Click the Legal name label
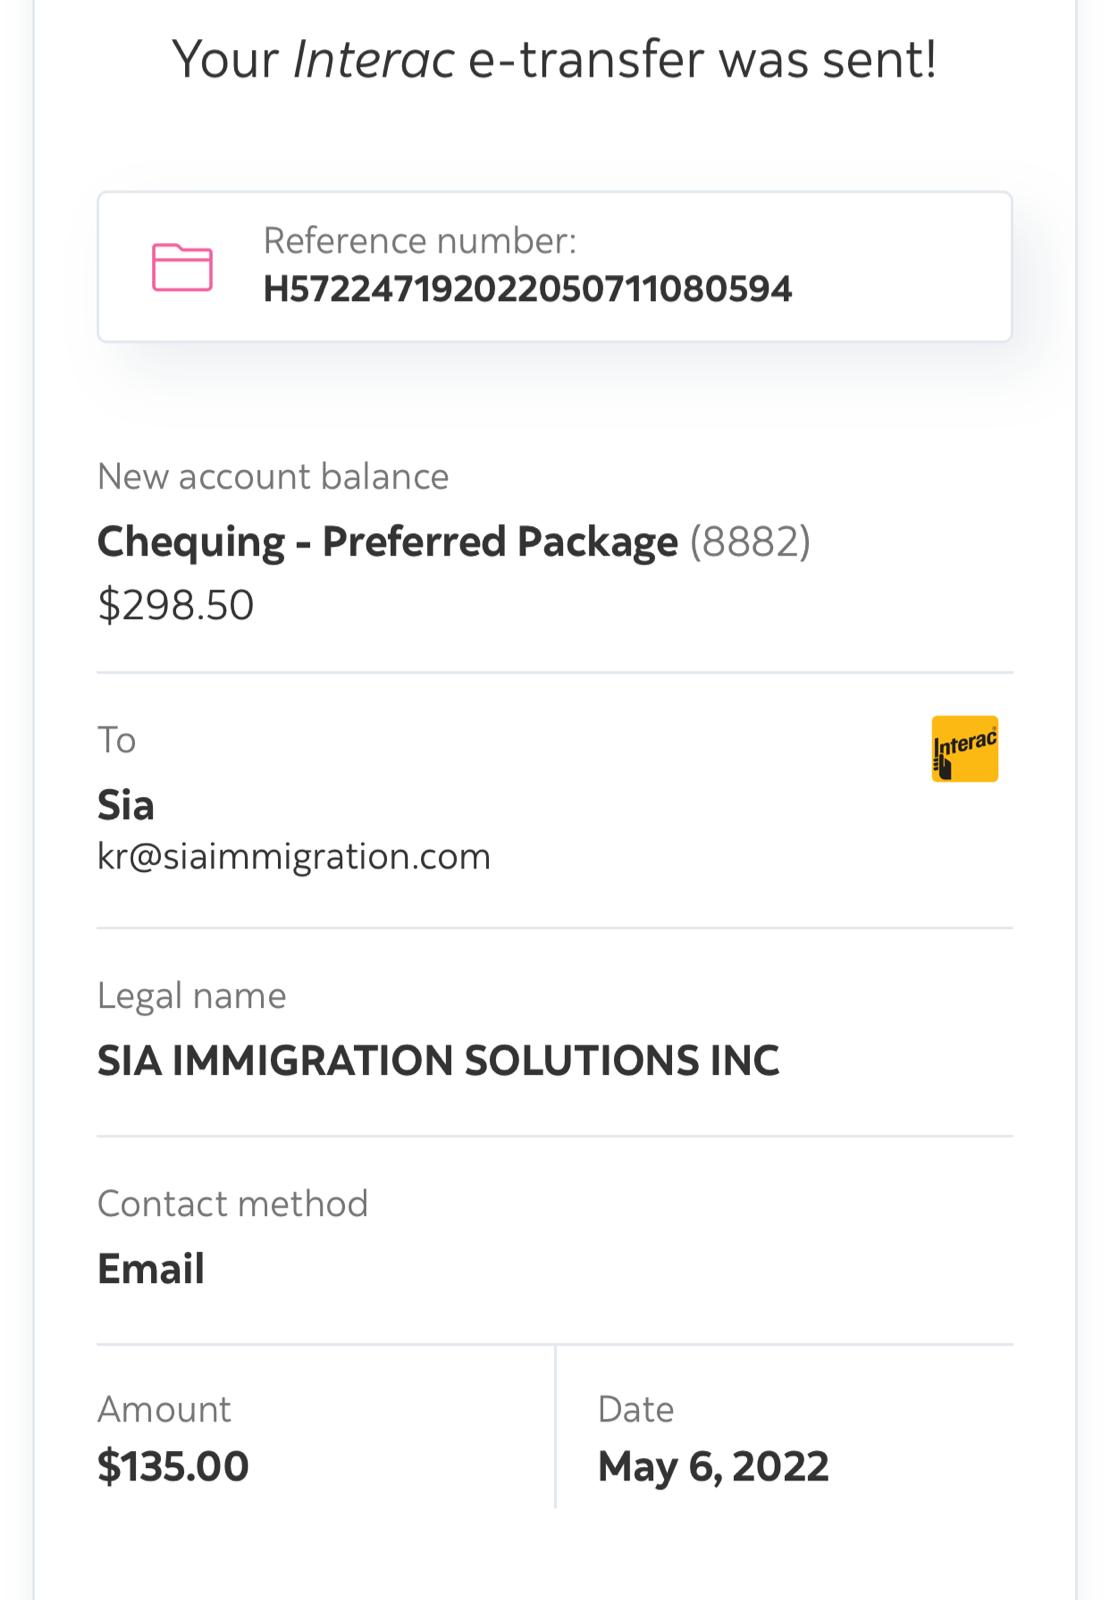 pyautogui.click(x=192, y=996)
